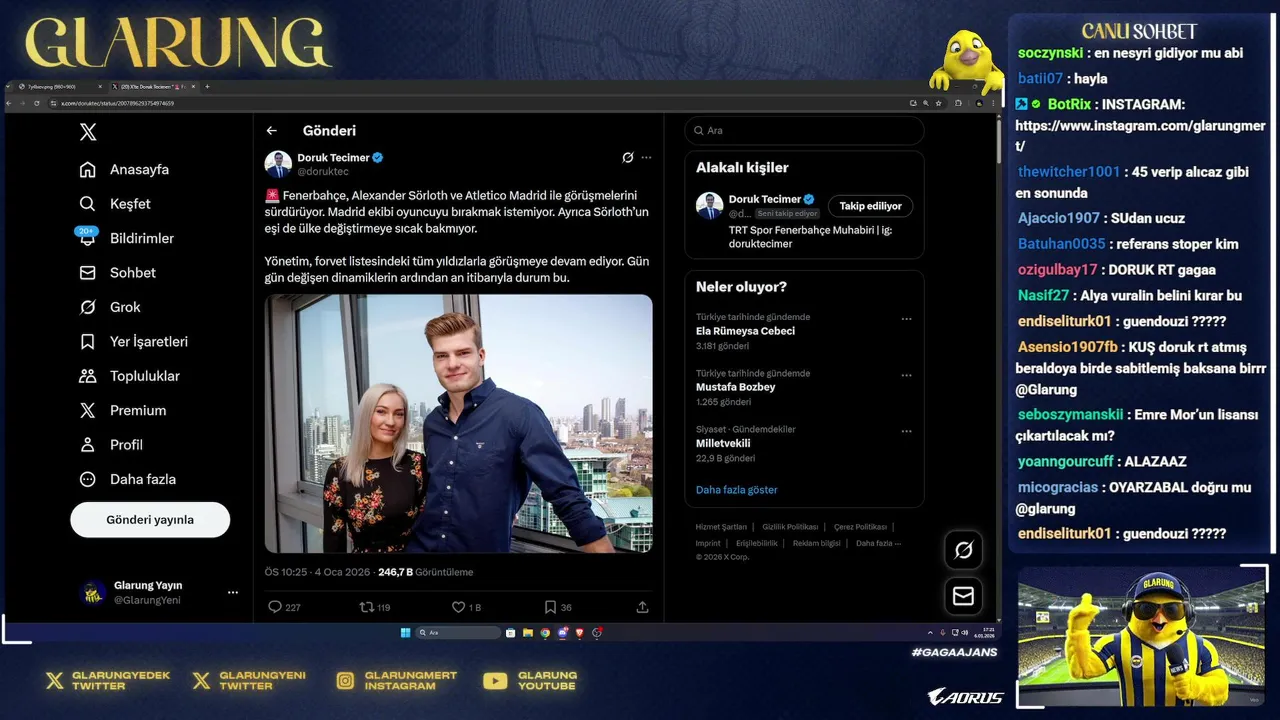Screen dimensions: 1280x720
Task: Open Topluluklar communities
Action: (x=130, y=376)
